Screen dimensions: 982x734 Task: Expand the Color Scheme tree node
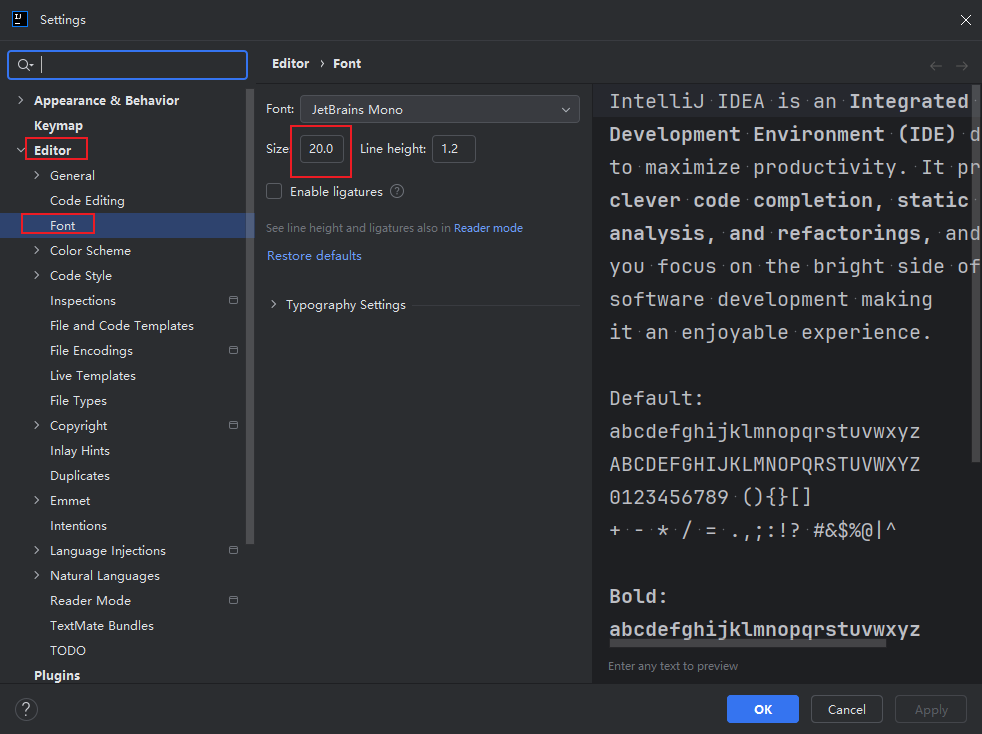37,251
